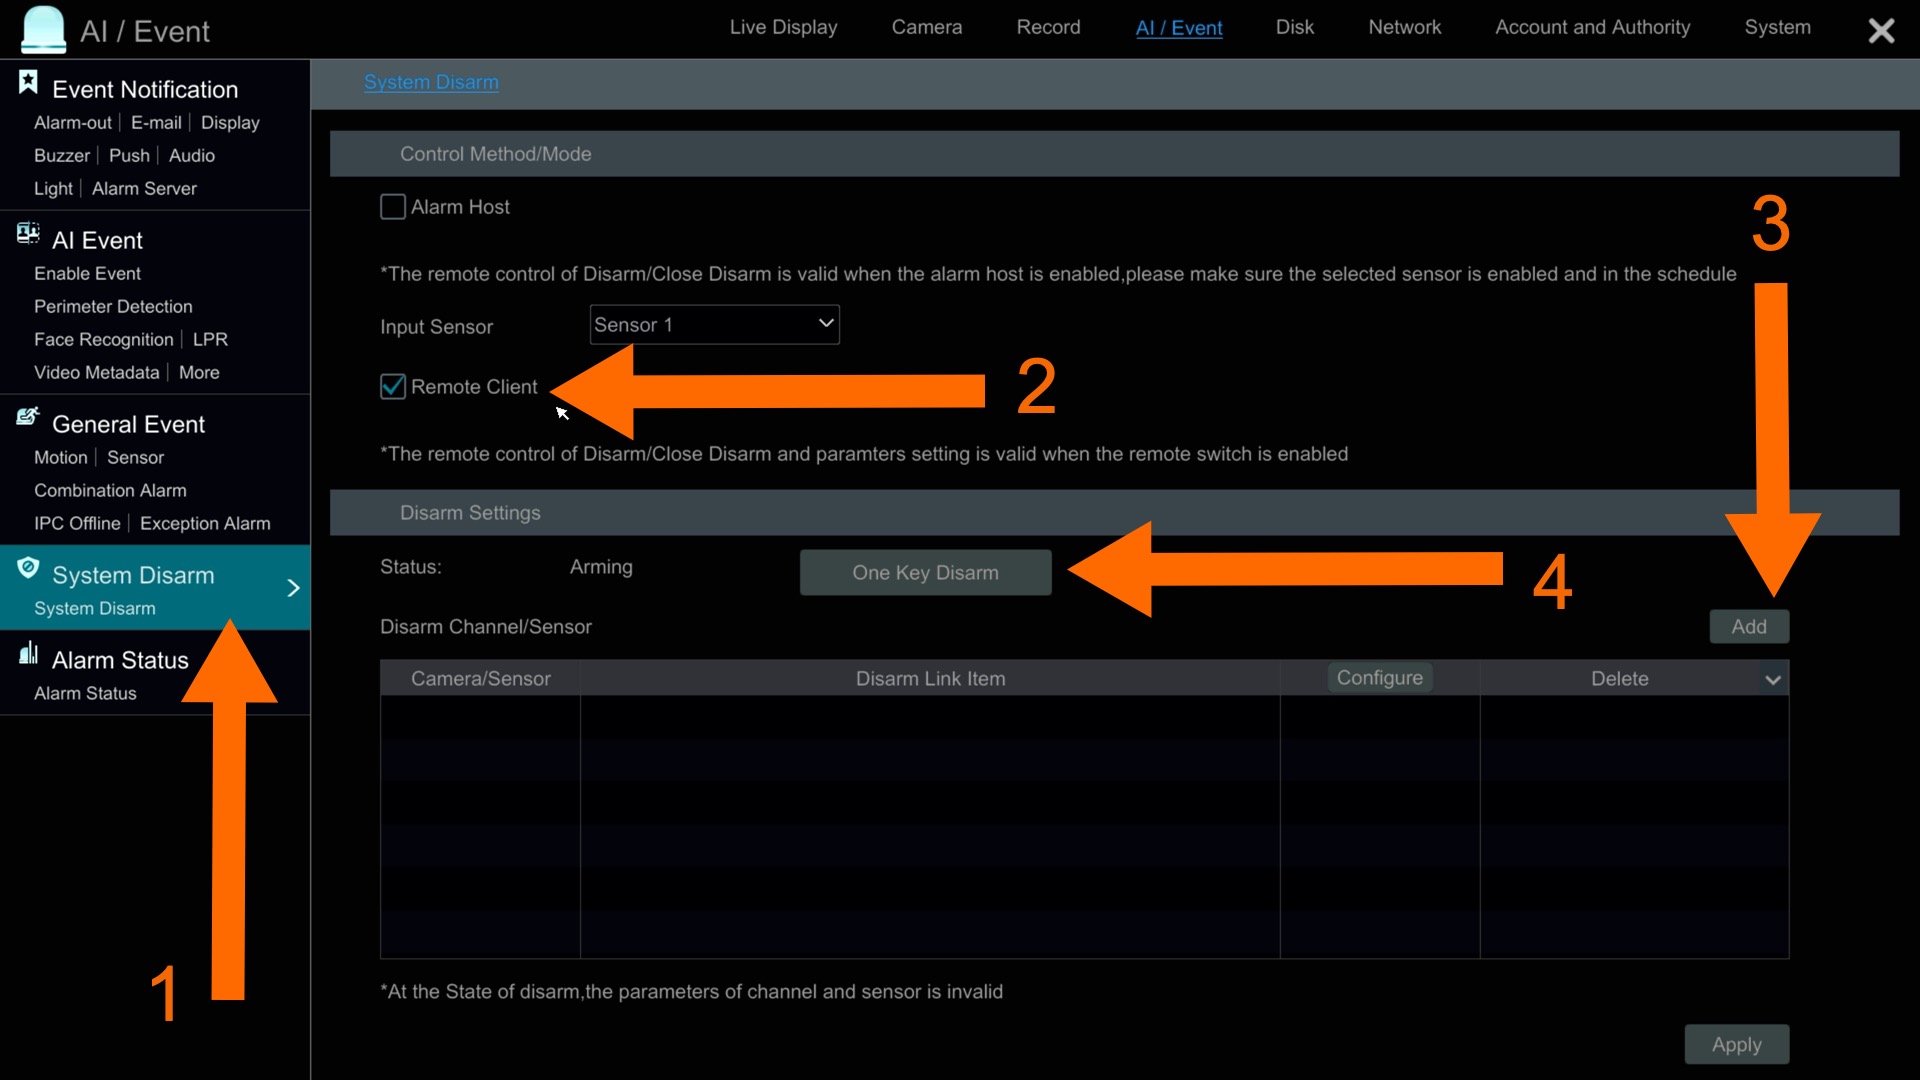Open the Disk menu
The image size is (1920, 1080).
coord(1295,28)
